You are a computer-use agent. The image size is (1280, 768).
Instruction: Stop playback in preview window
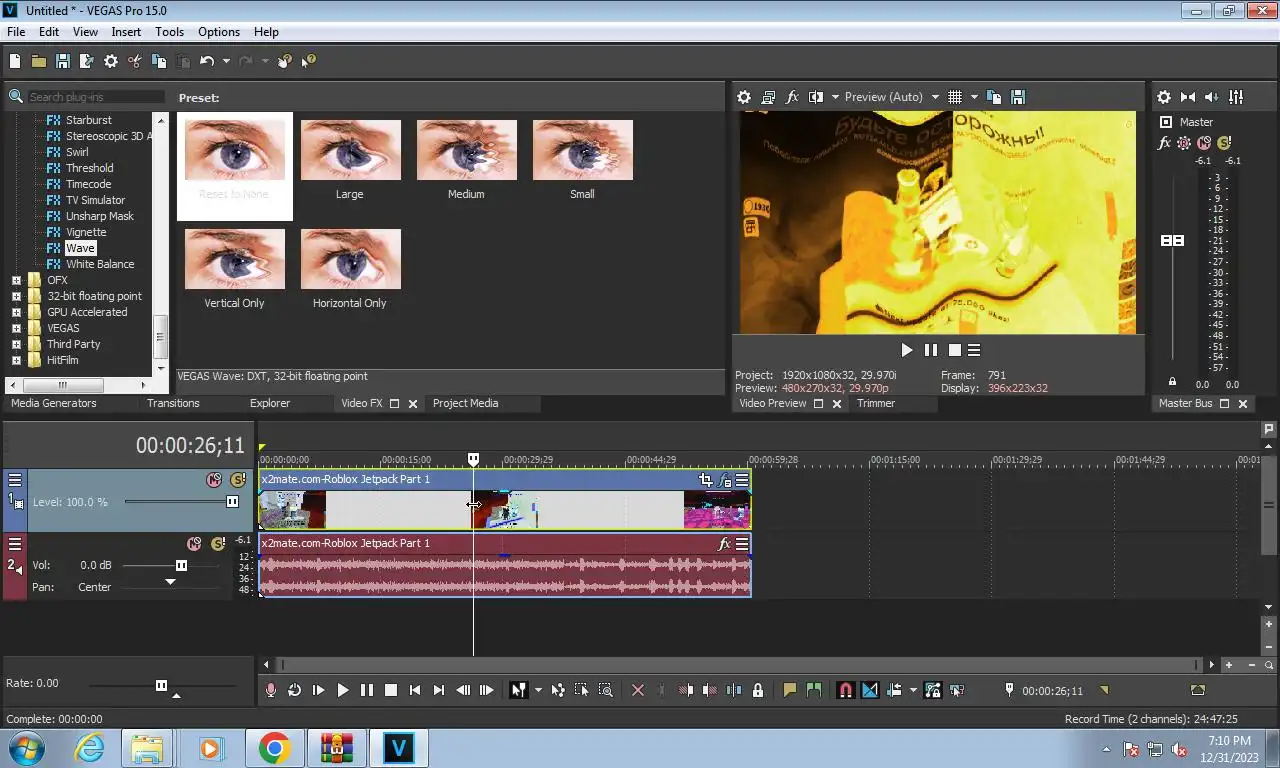click(x=955, y=350)
